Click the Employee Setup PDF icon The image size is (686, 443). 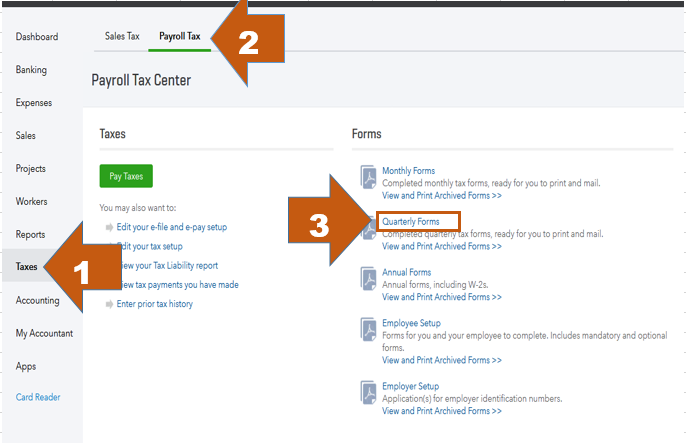[368, 329]
